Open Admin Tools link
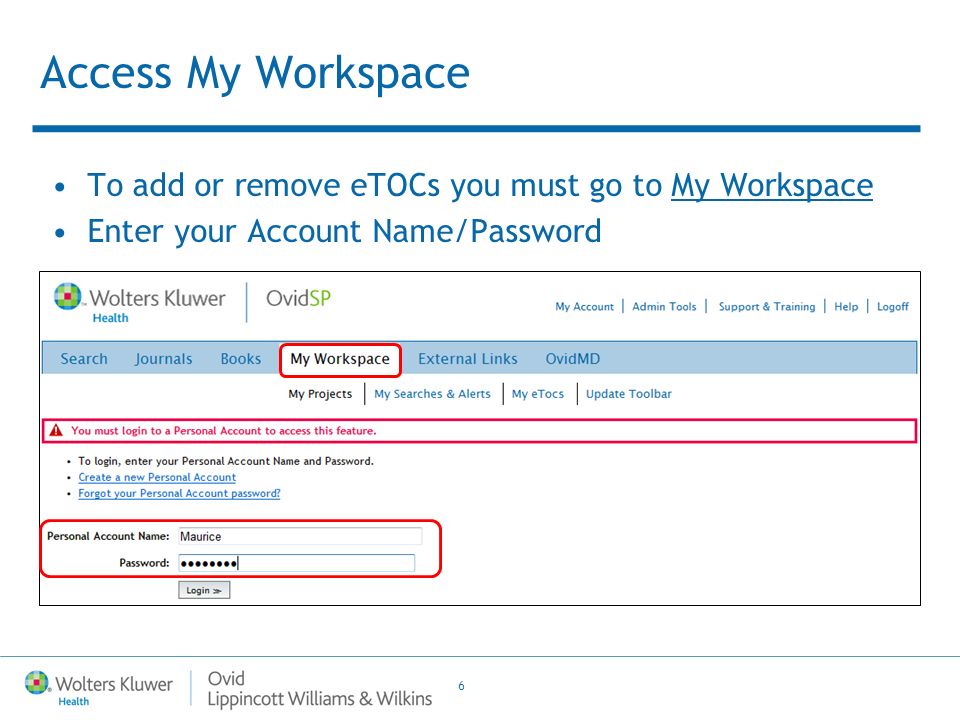Image resolution: width=960 pixels, height=720 pixels. [664, 306]
